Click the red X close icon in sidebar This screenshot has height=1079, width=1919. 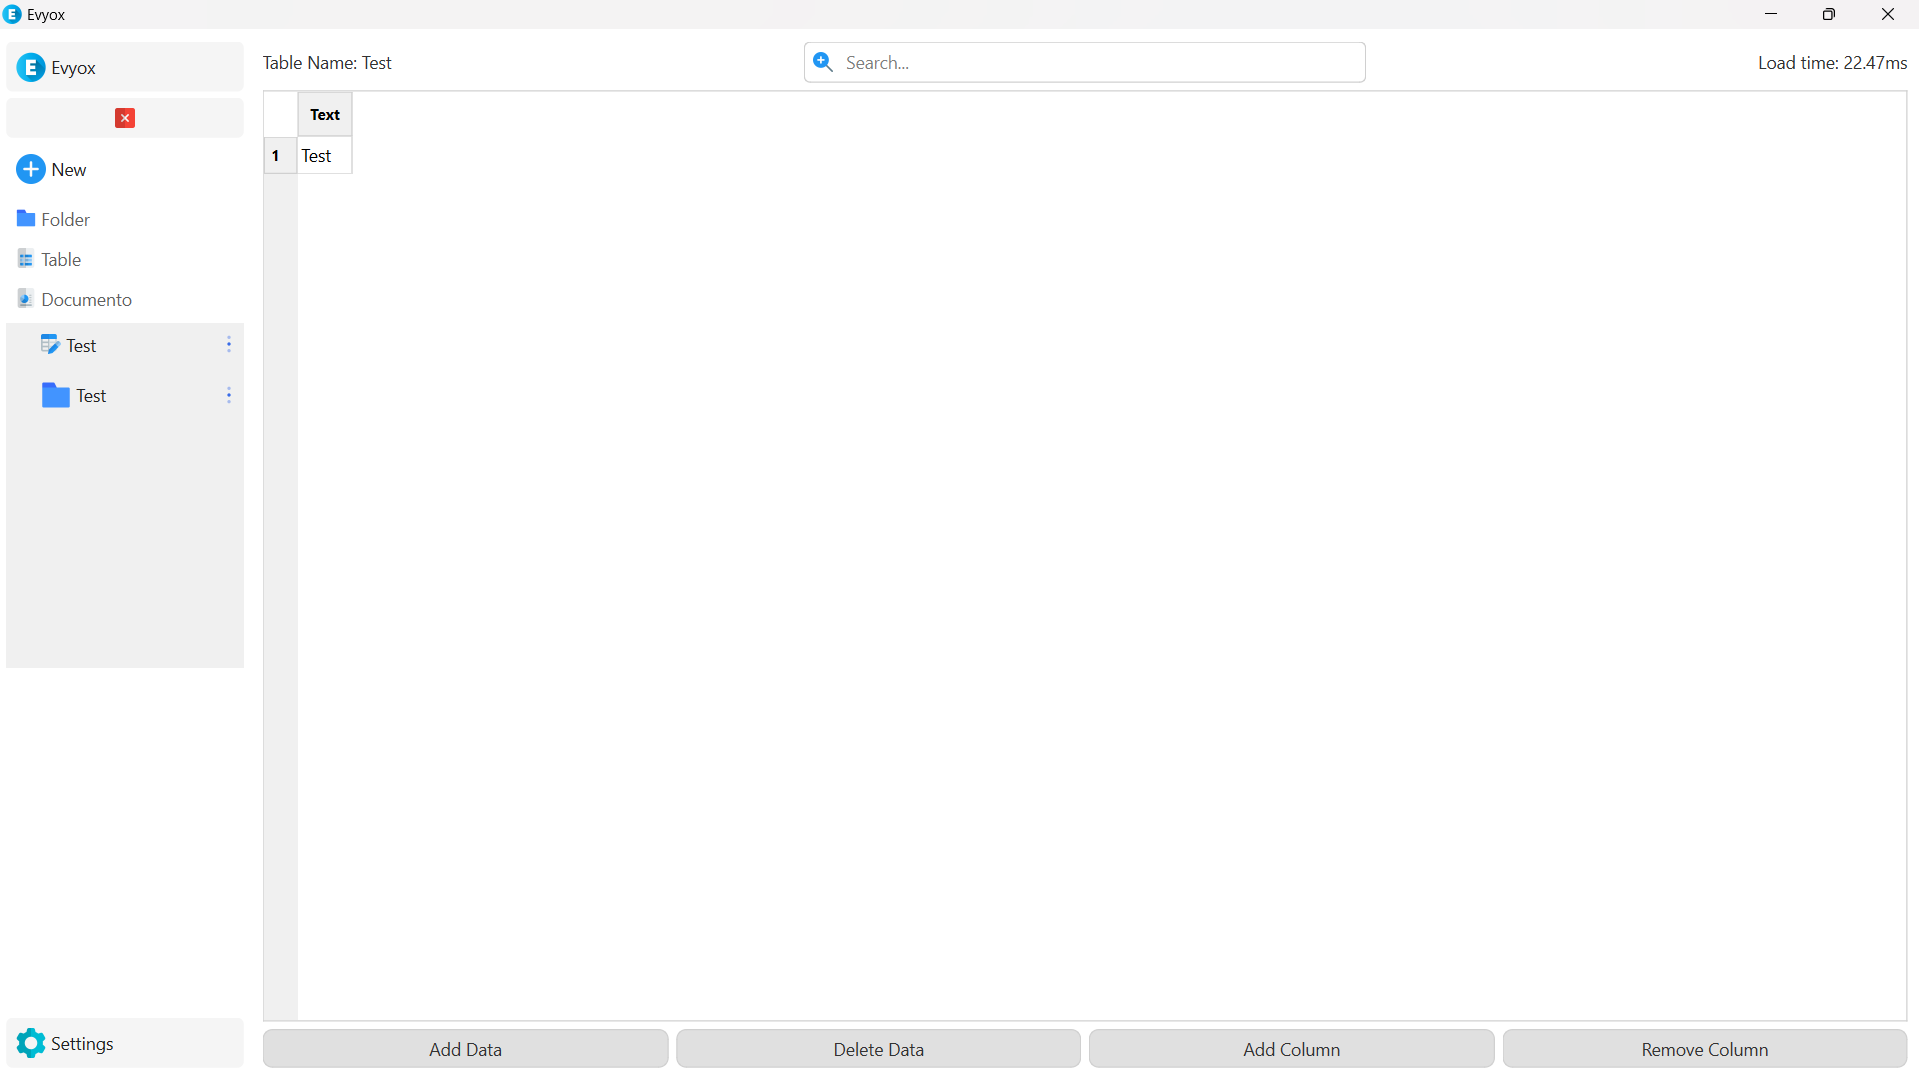(125, 118)
